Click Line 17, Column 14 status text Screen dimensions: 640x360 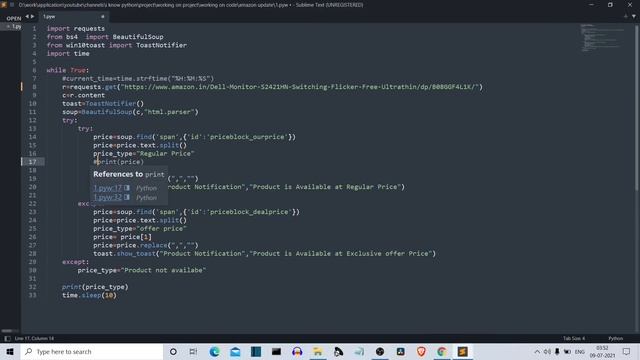pos(34,338)
